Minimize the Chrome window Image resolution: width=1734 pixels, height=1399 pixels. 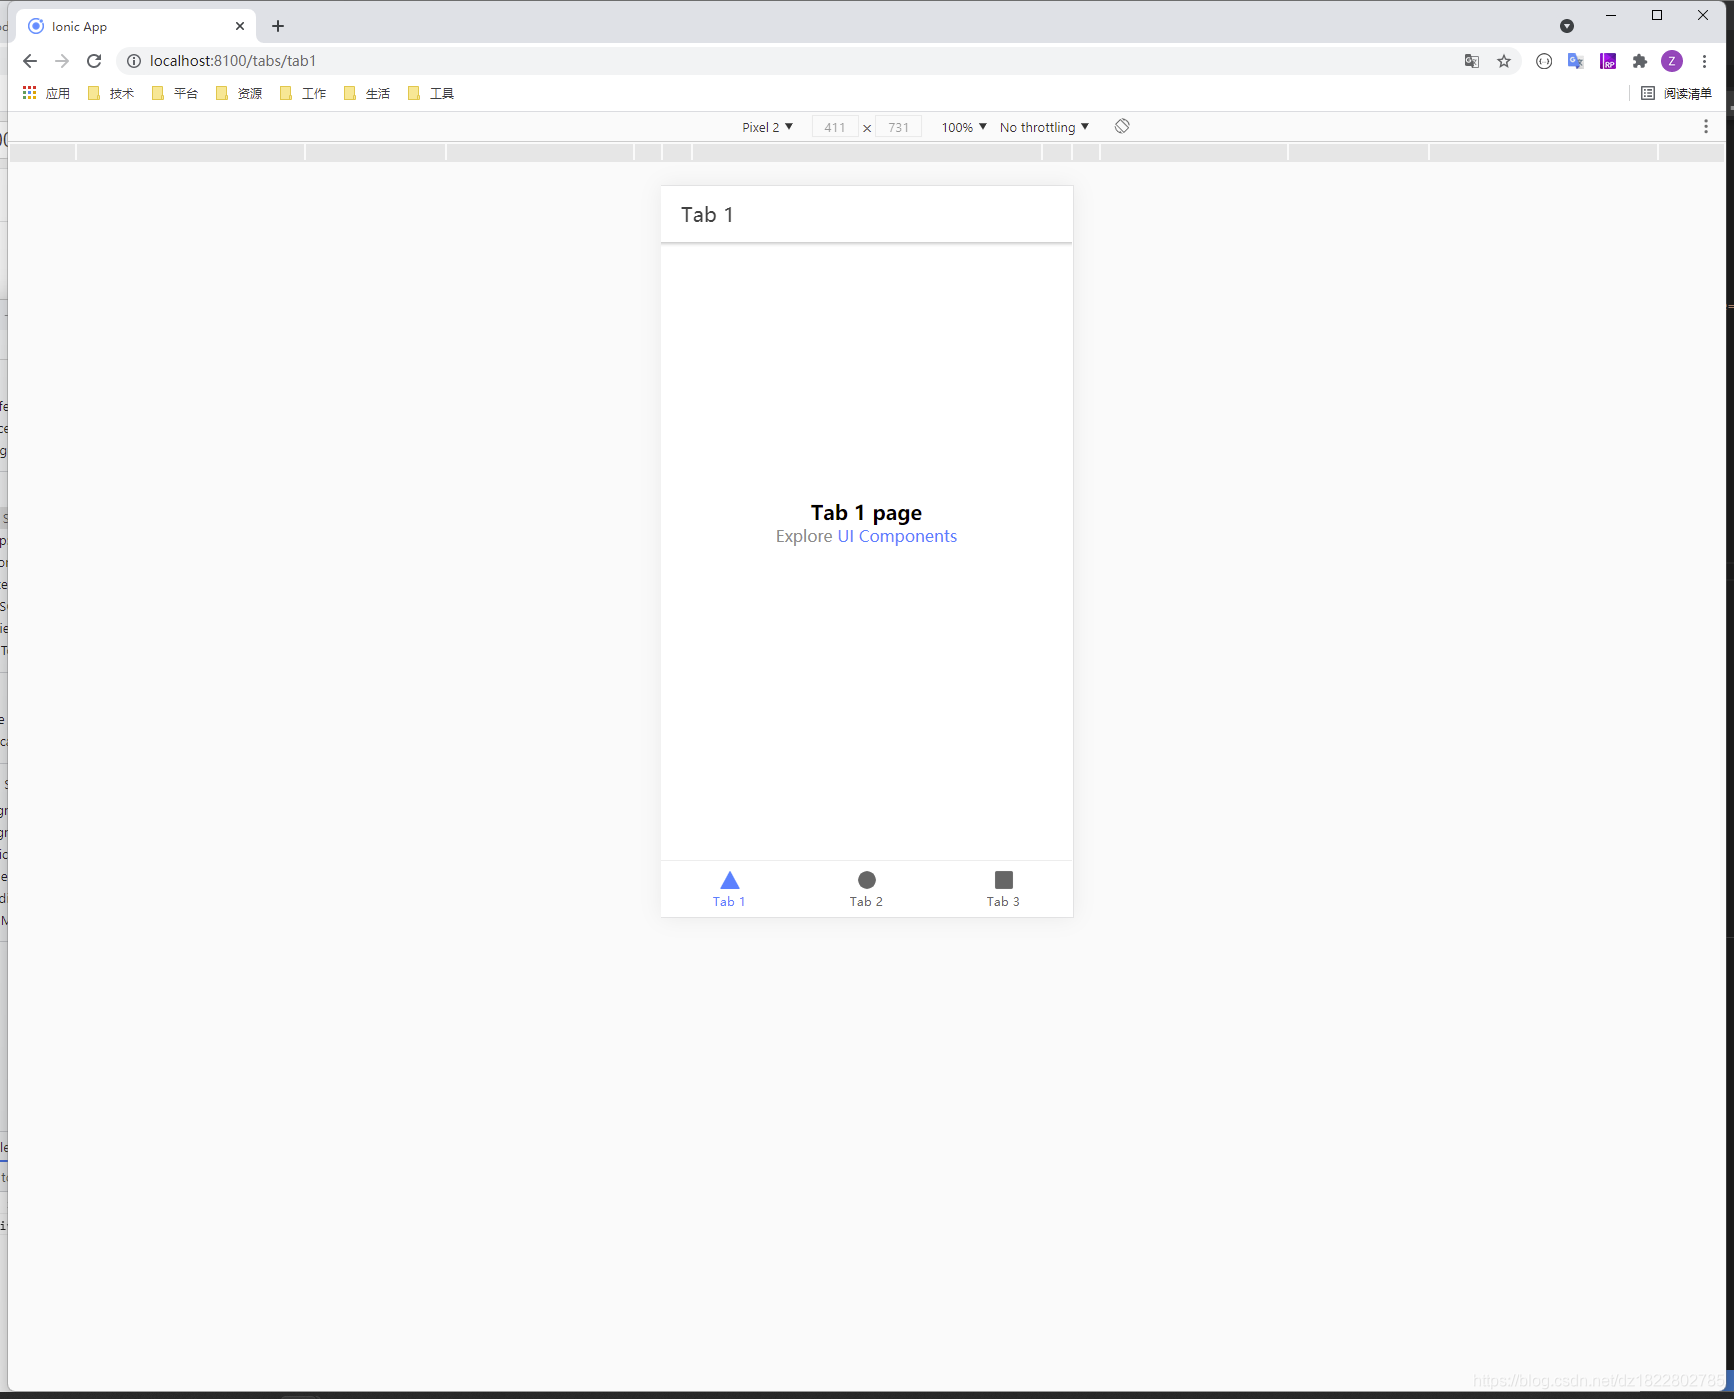click(x=1611, y=15)
